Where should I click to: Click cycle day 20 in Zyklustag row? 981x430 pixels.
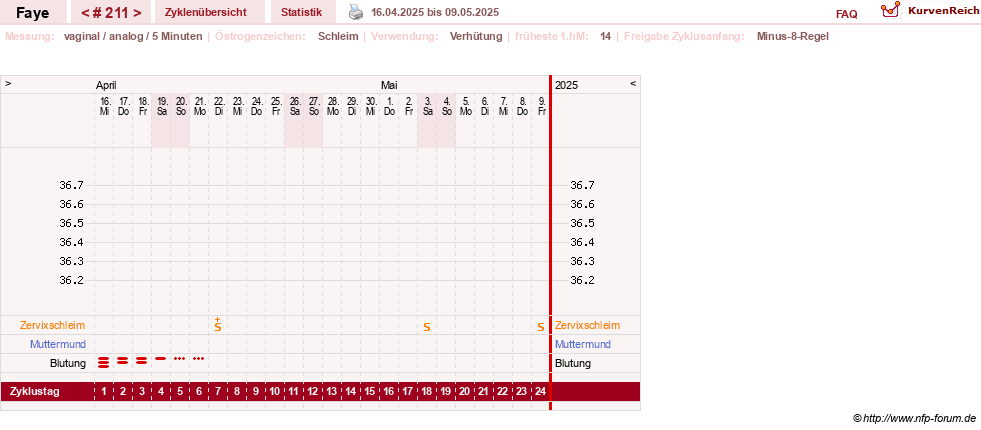(x=464, y=392)
